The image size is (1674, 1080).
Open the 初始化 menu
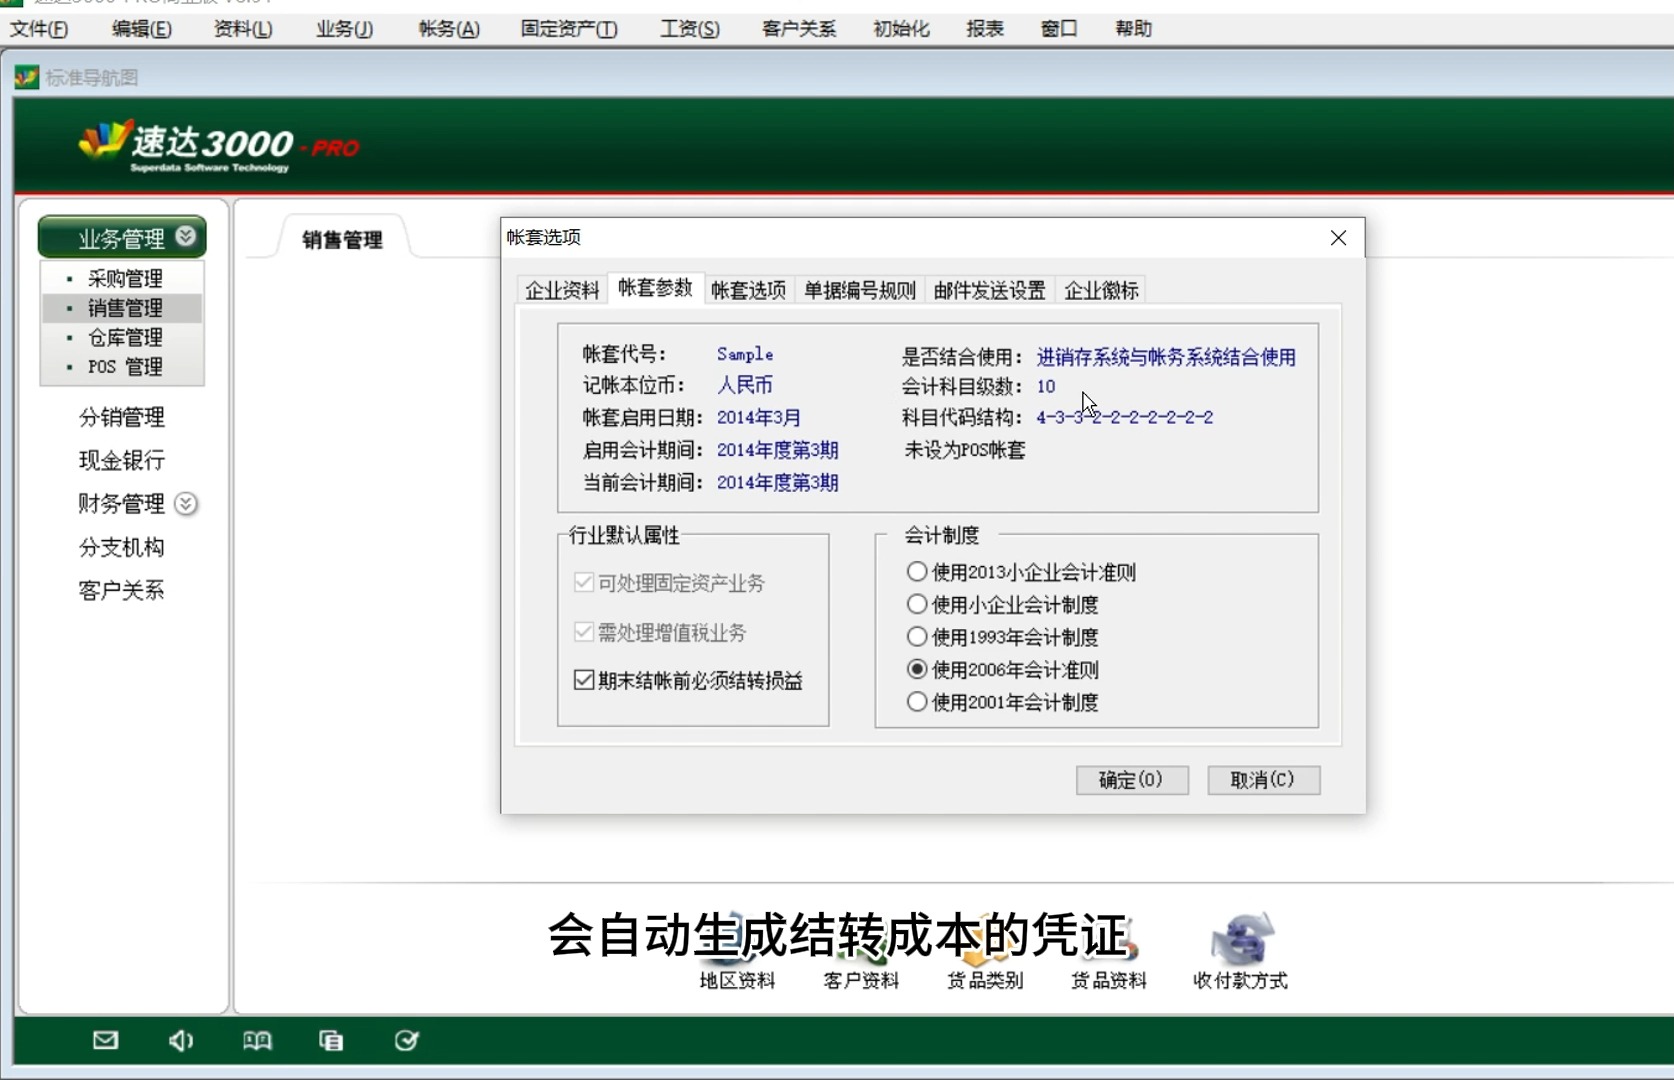click(x=901, y=29)
